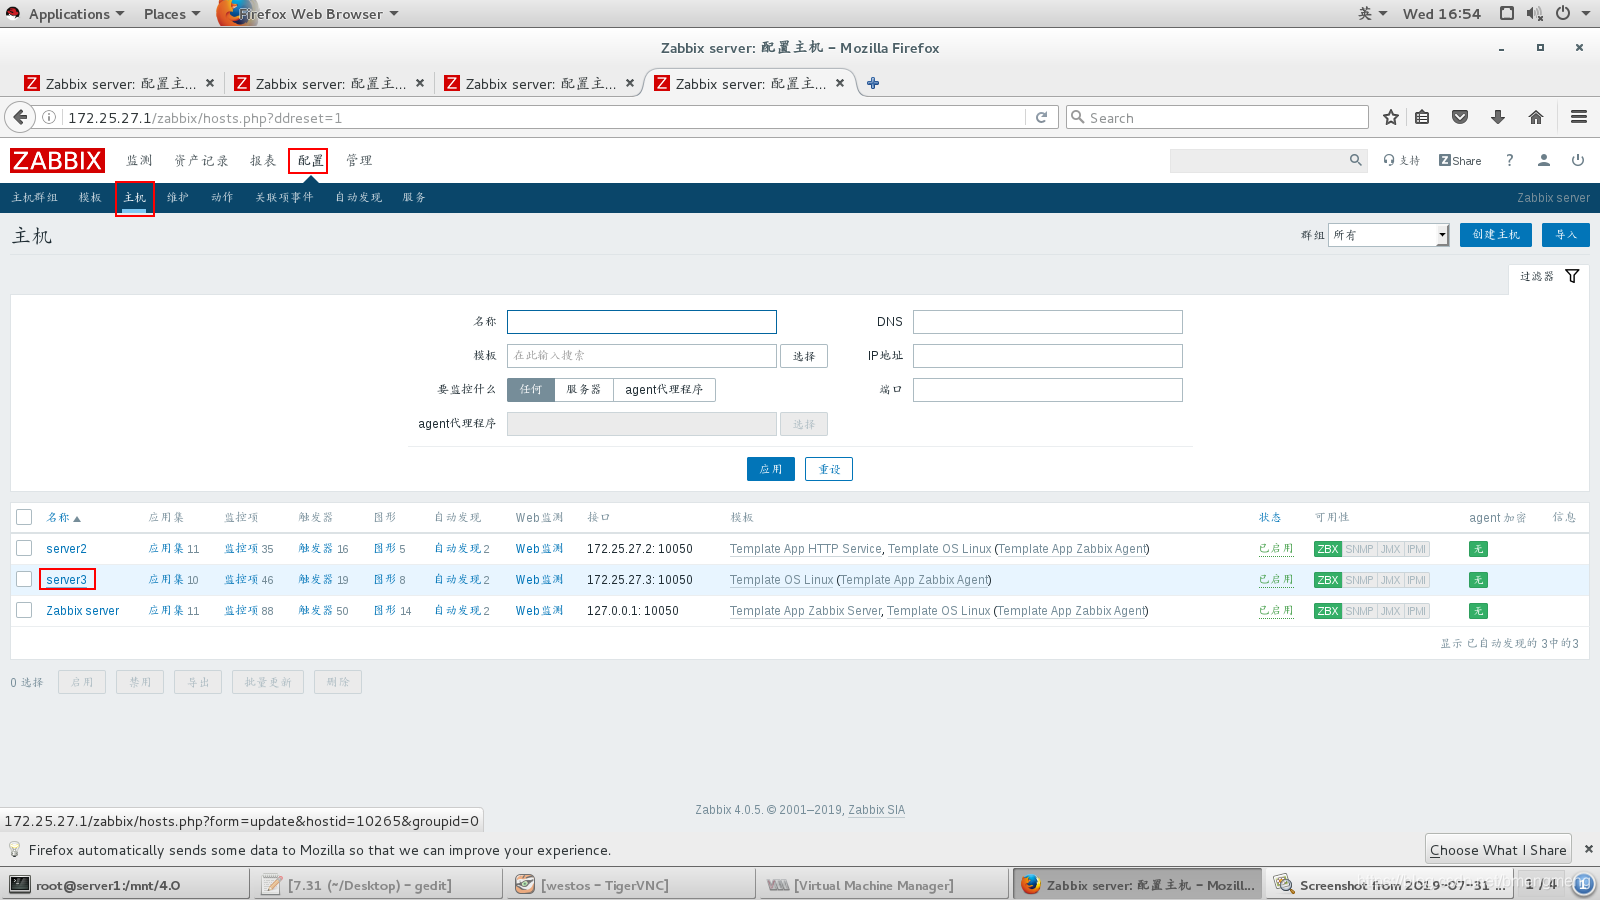Viewport: 1600px width, 900px height.
Task: Open the 资产记录 top menu
Action: 201,160
